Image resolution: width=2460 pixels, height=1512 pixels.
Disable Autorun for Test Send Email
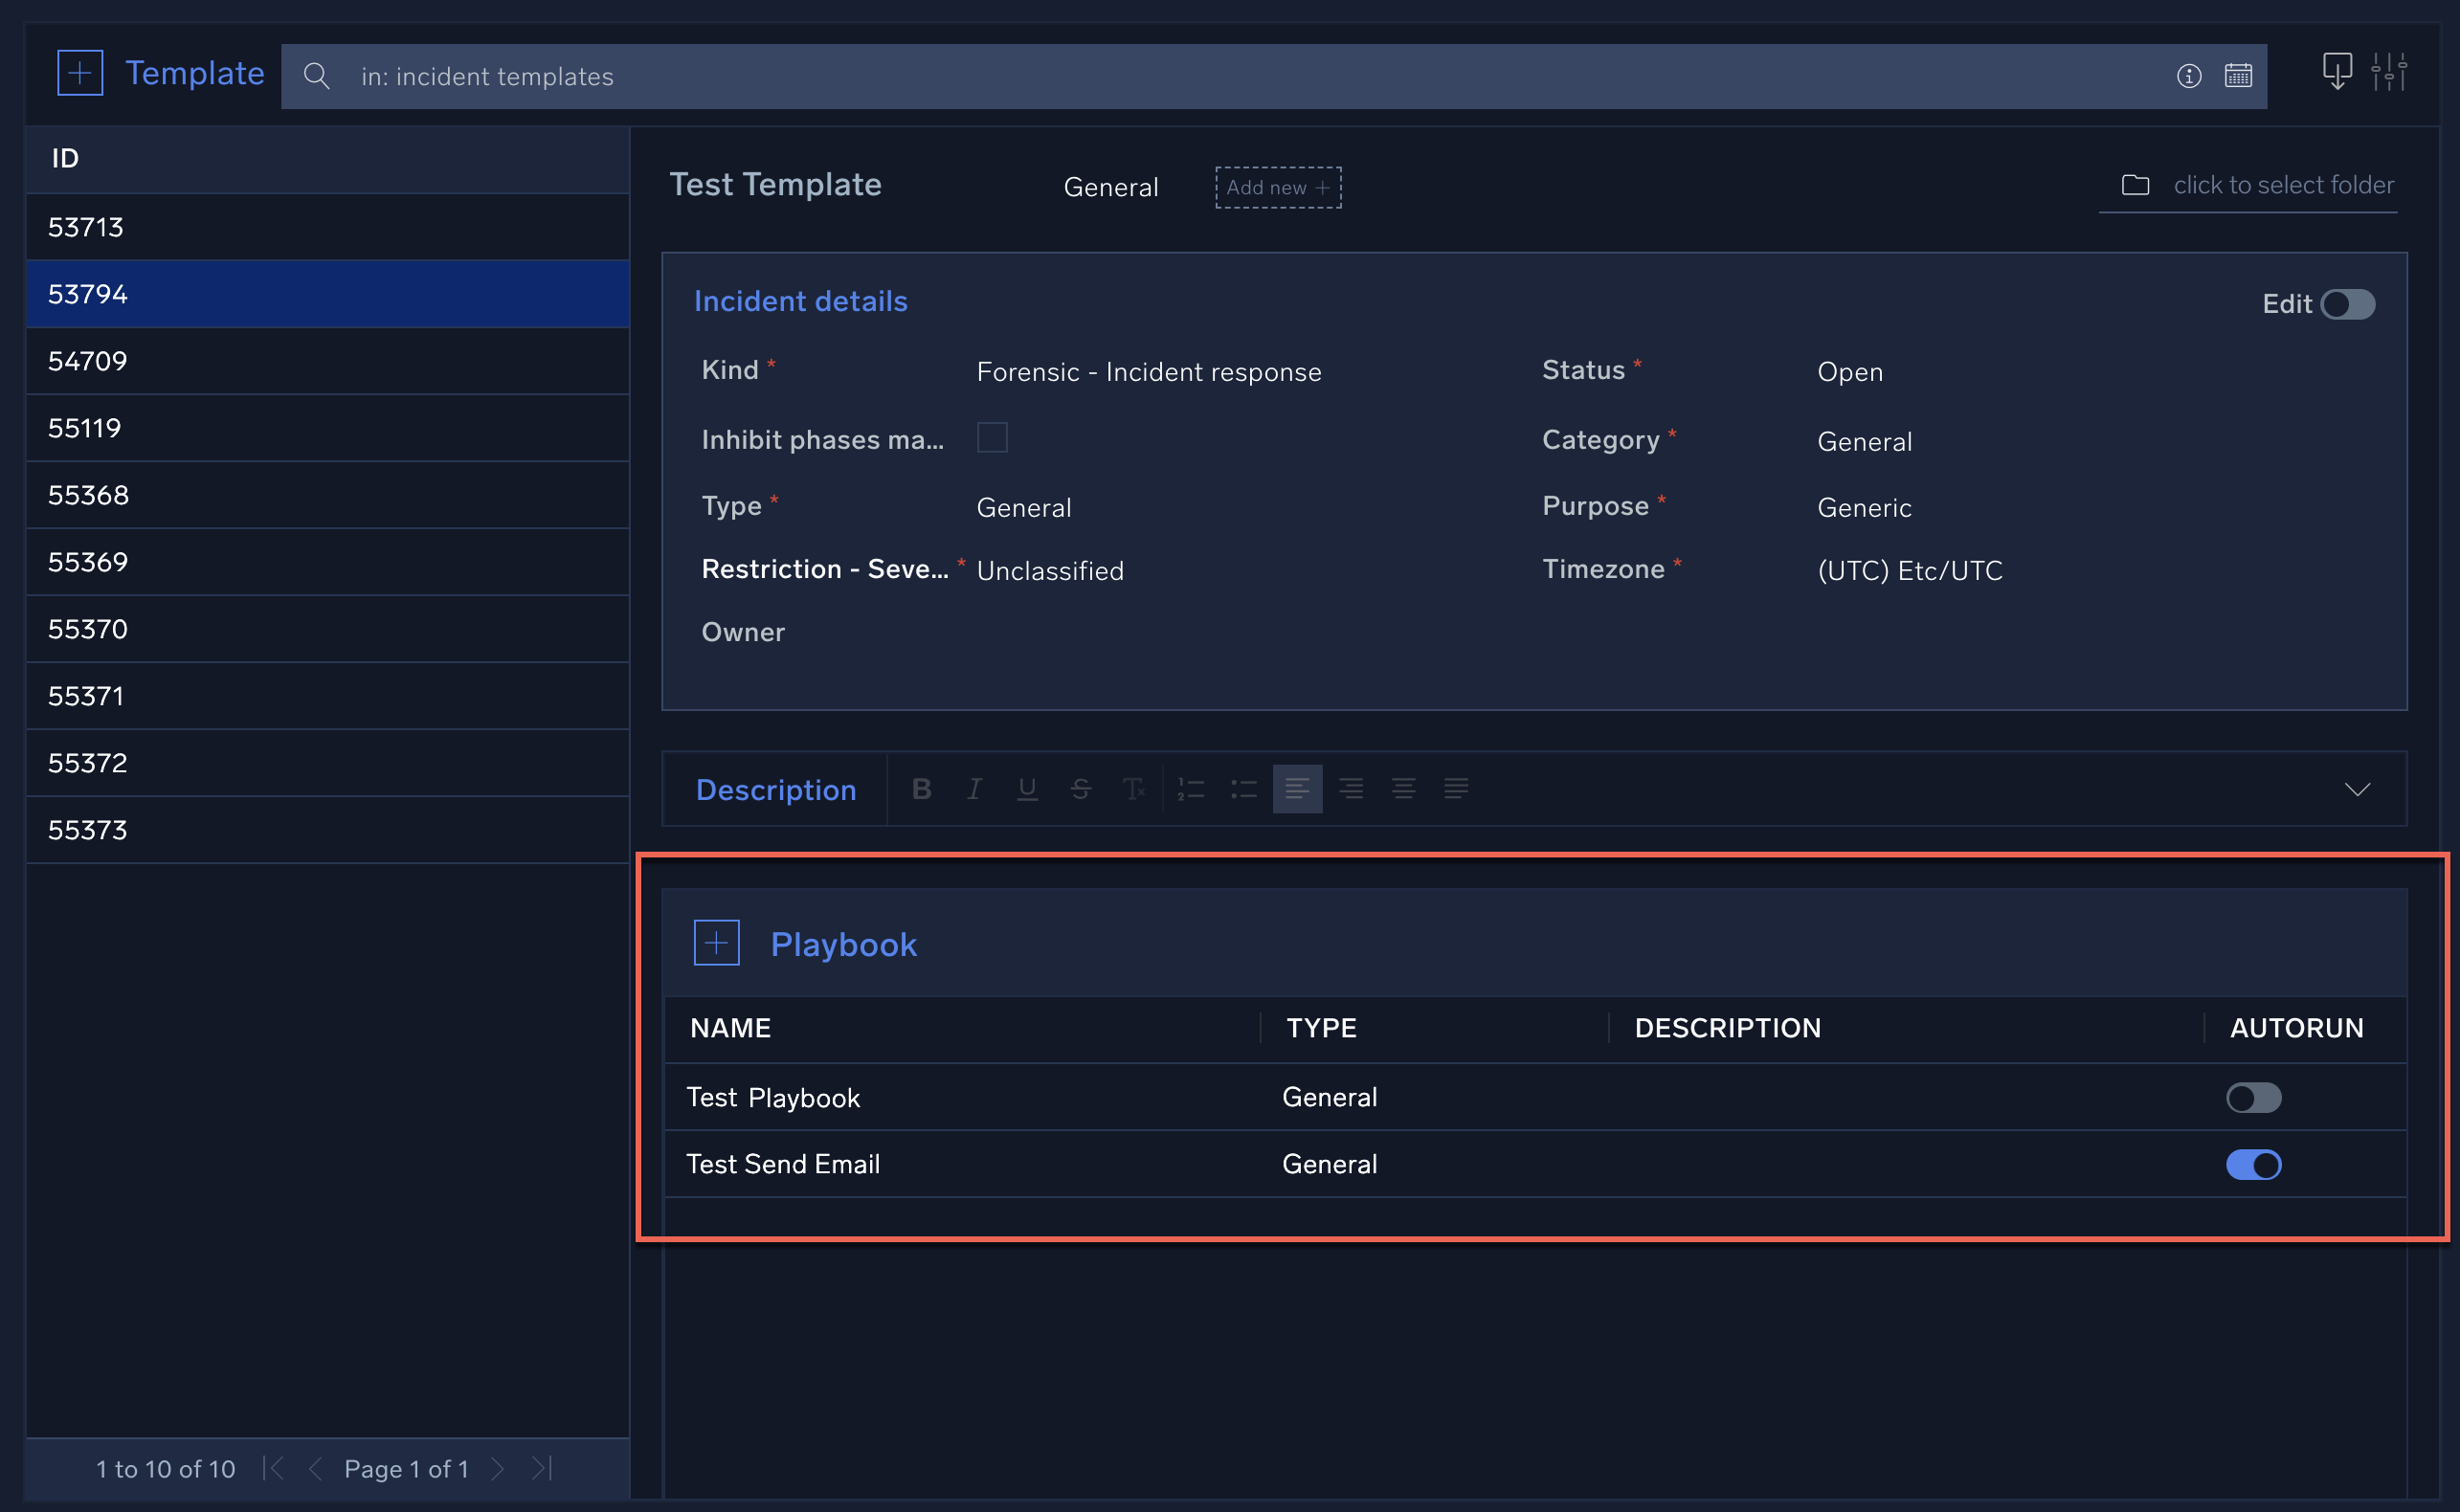coord(2253,1164)
